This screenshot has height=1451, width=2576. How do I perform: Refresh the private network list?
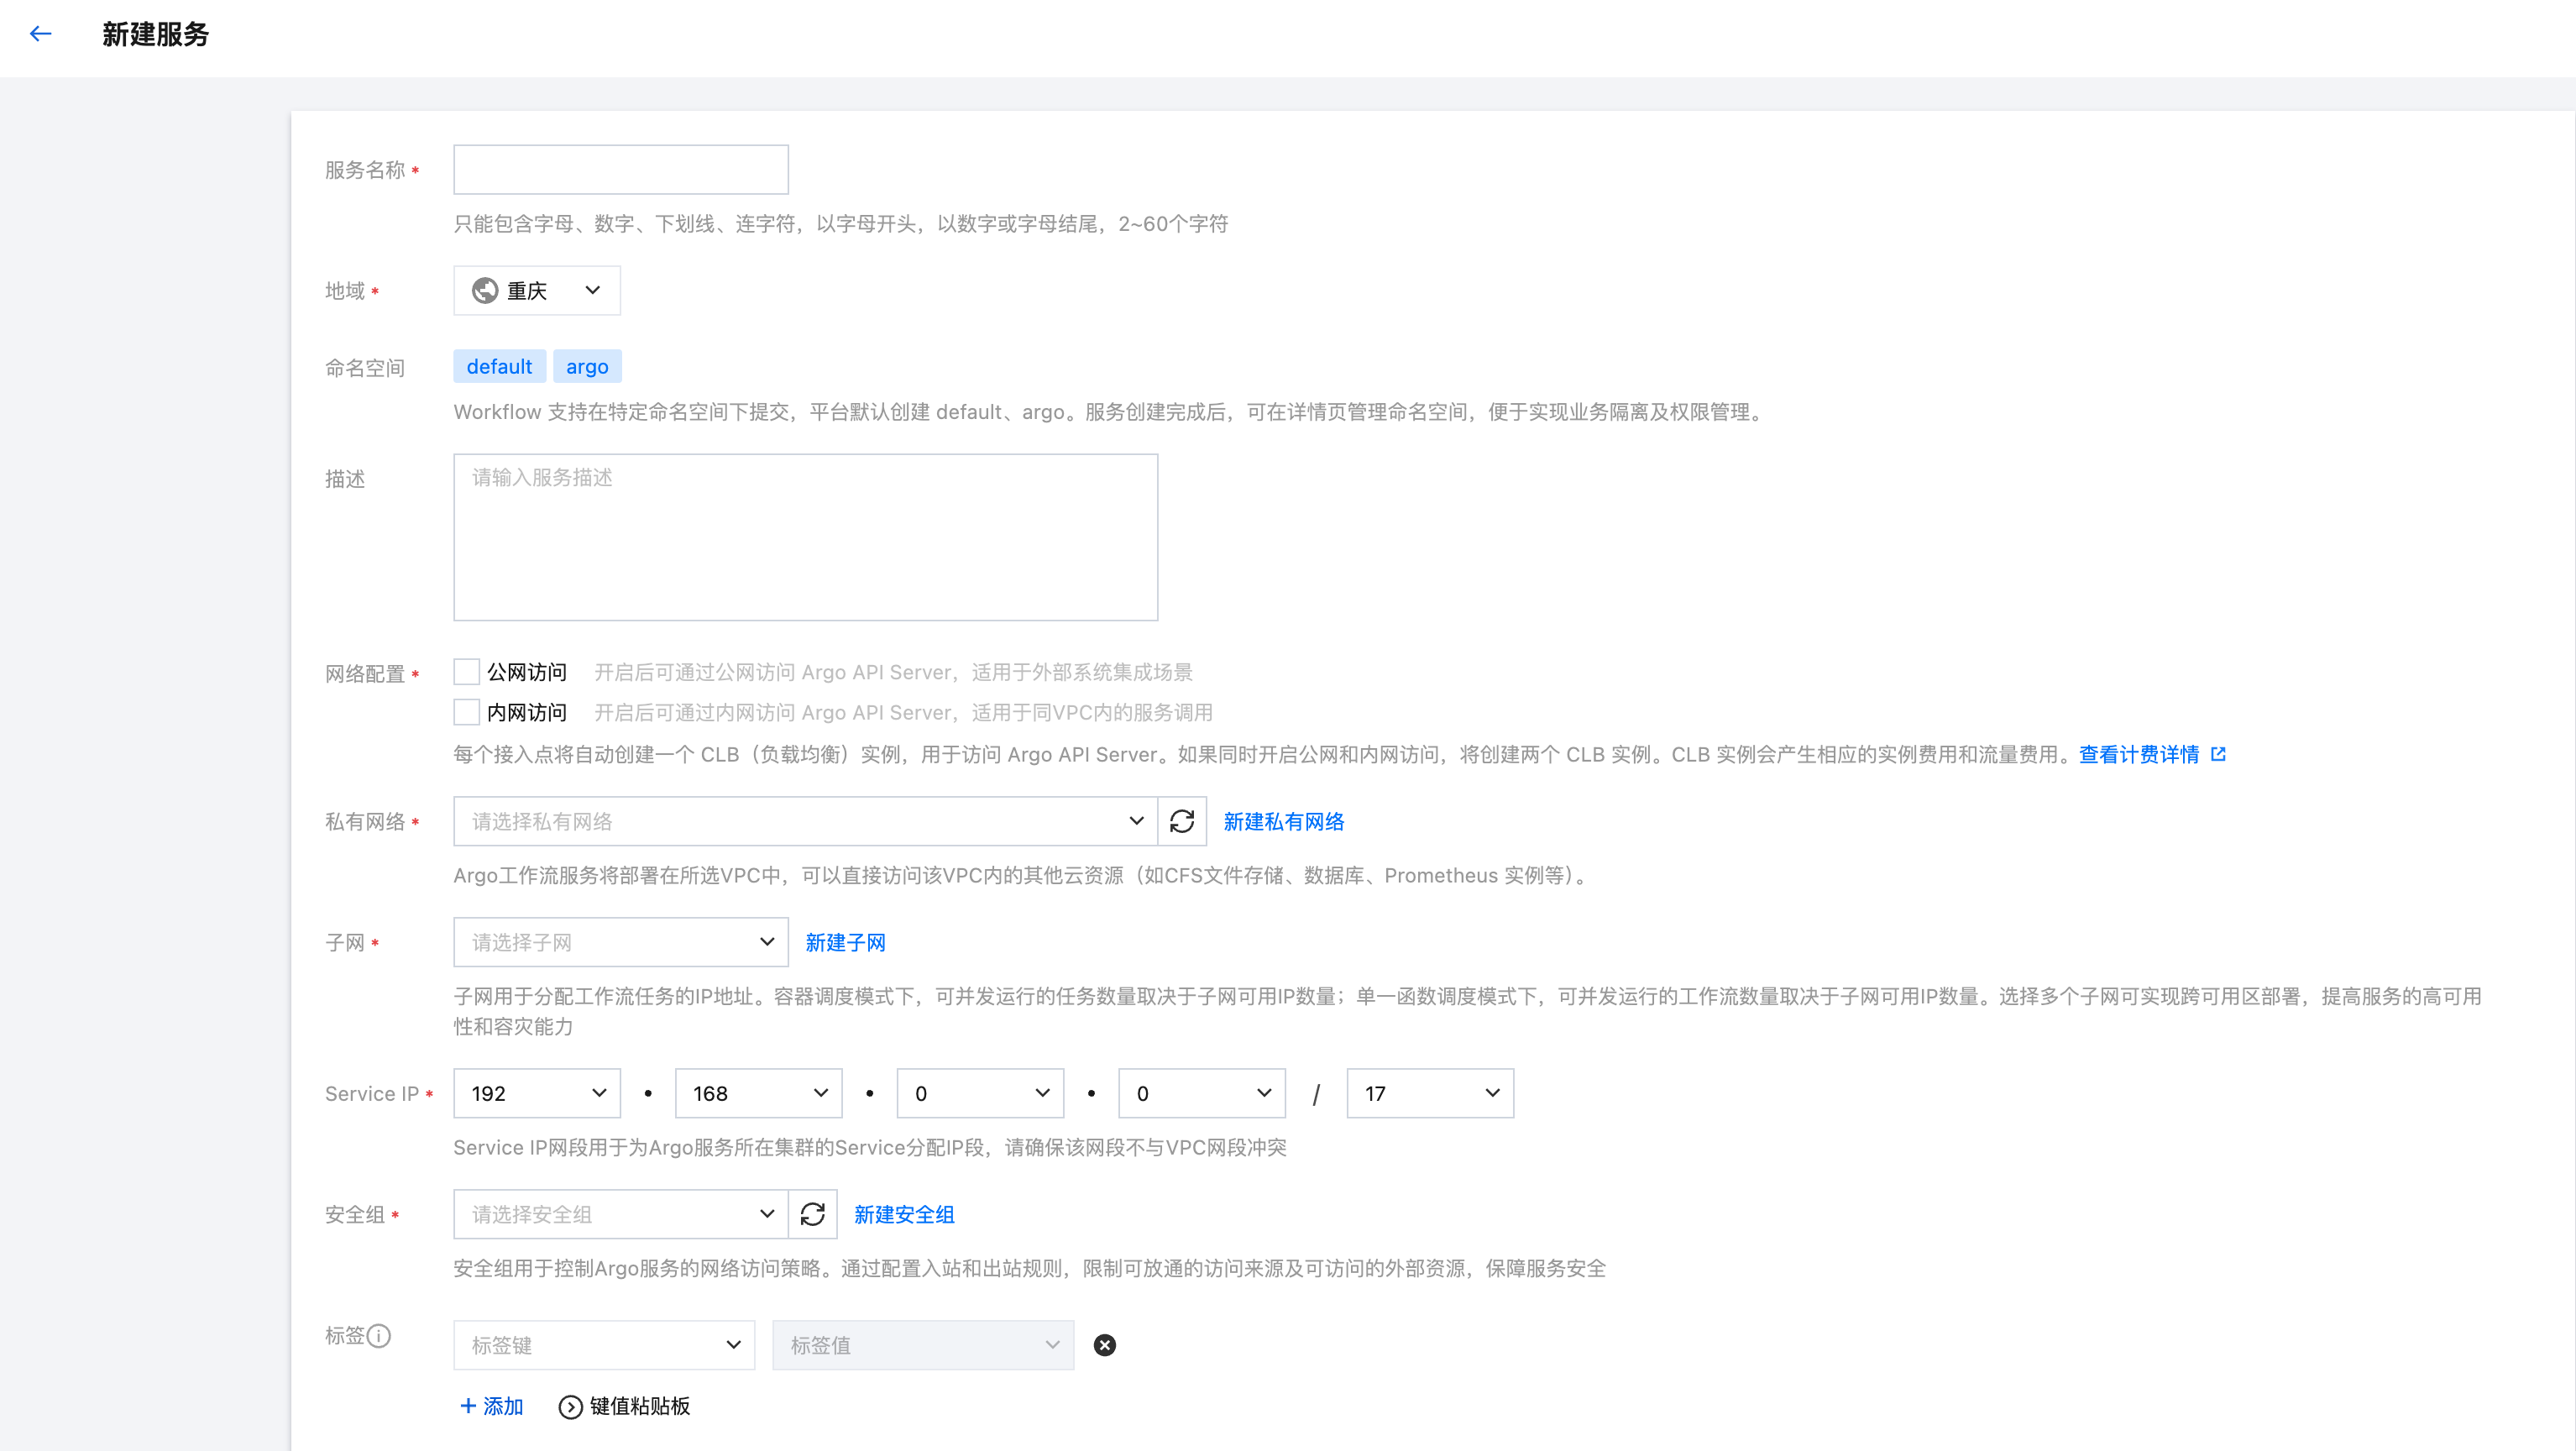pyautogui.click(x=1182, y=821)
